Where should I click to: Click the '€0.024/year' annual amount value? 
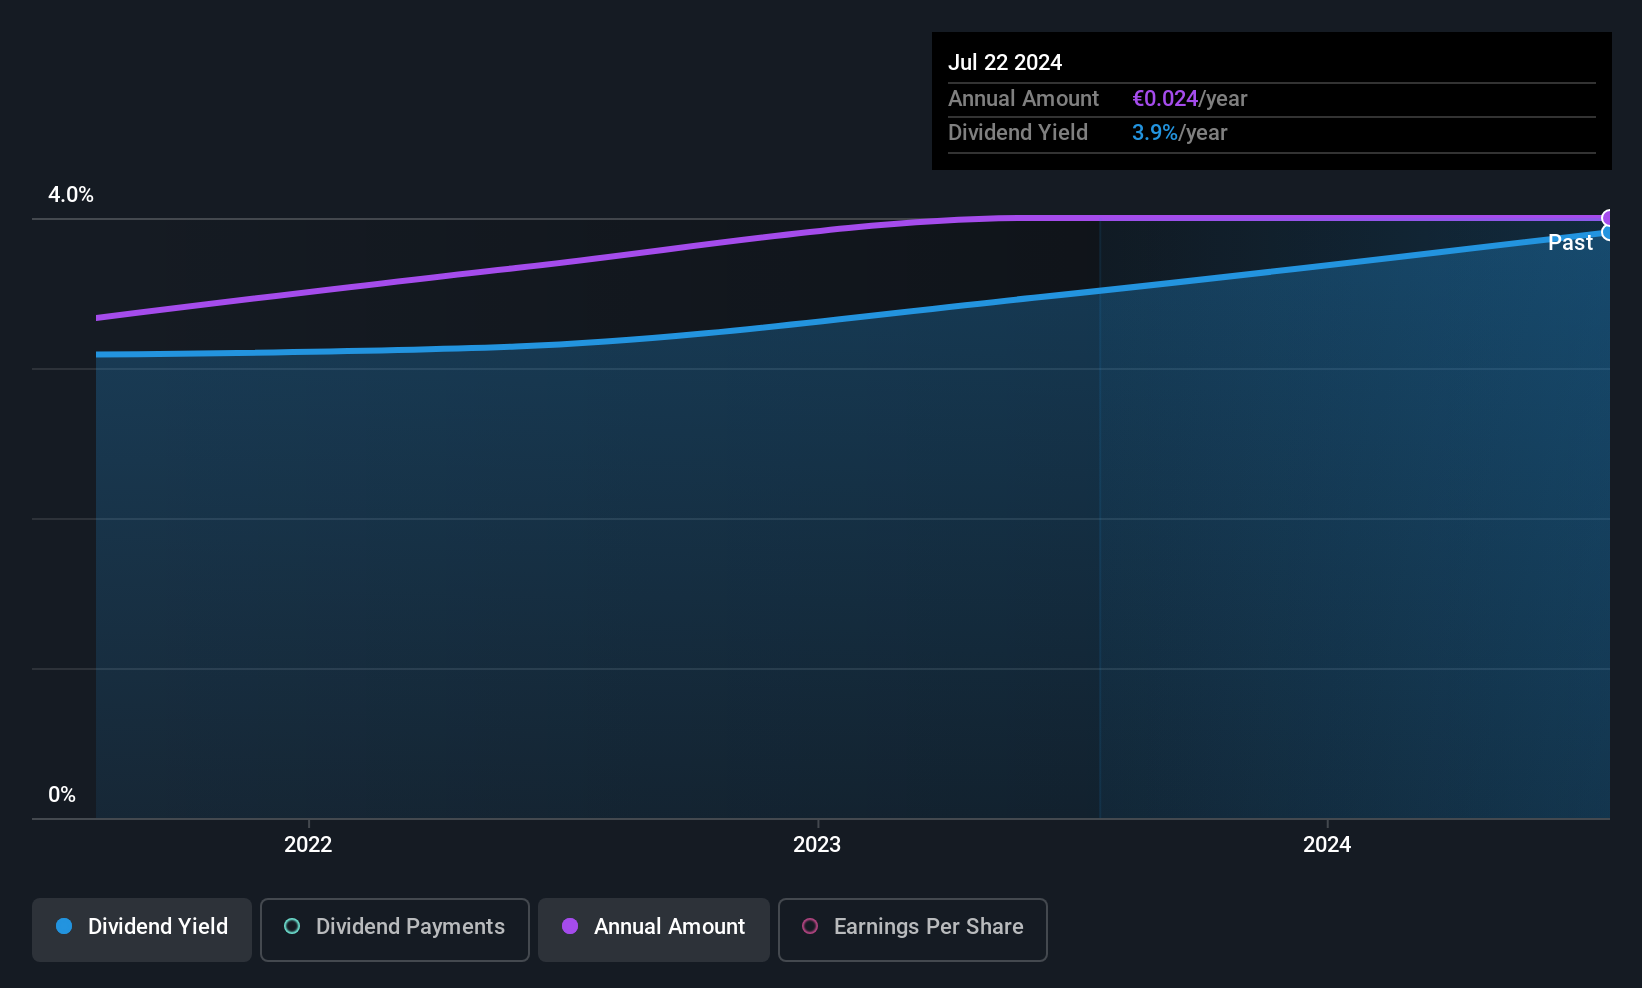1190,98
